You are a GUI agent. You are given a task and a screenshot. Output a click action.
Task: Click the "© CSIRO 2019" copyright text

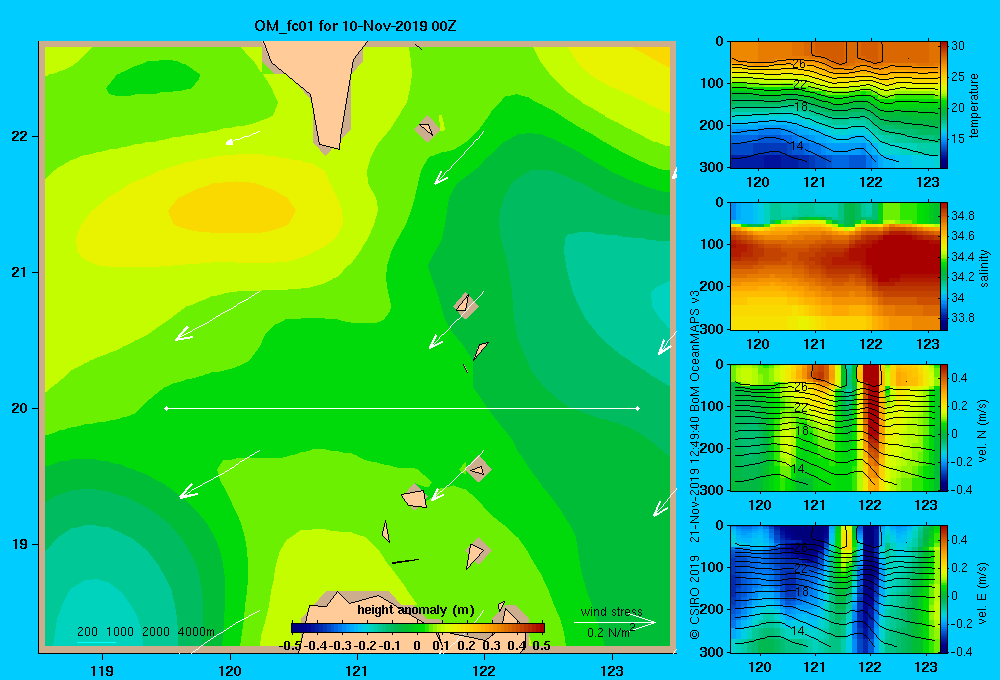click(x=695, y=597)
